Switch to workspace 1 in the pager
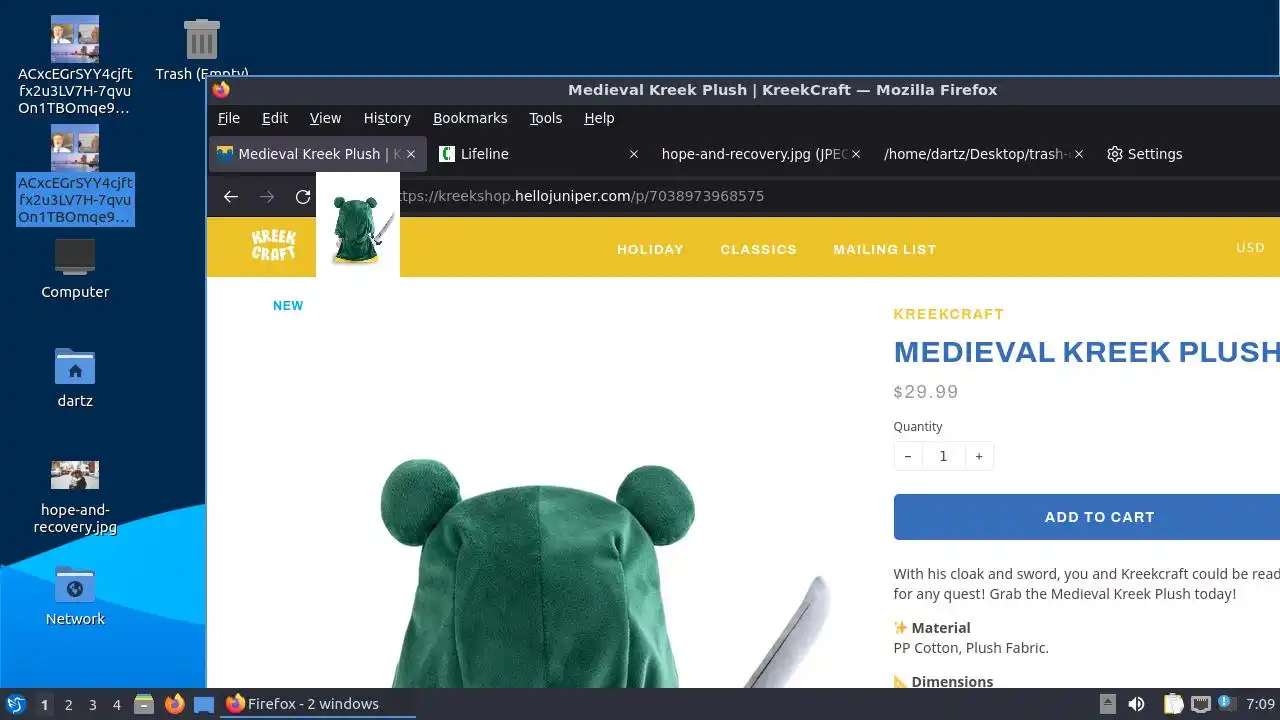This screenshot has width=1280, height=720. [x=44, y=704]
